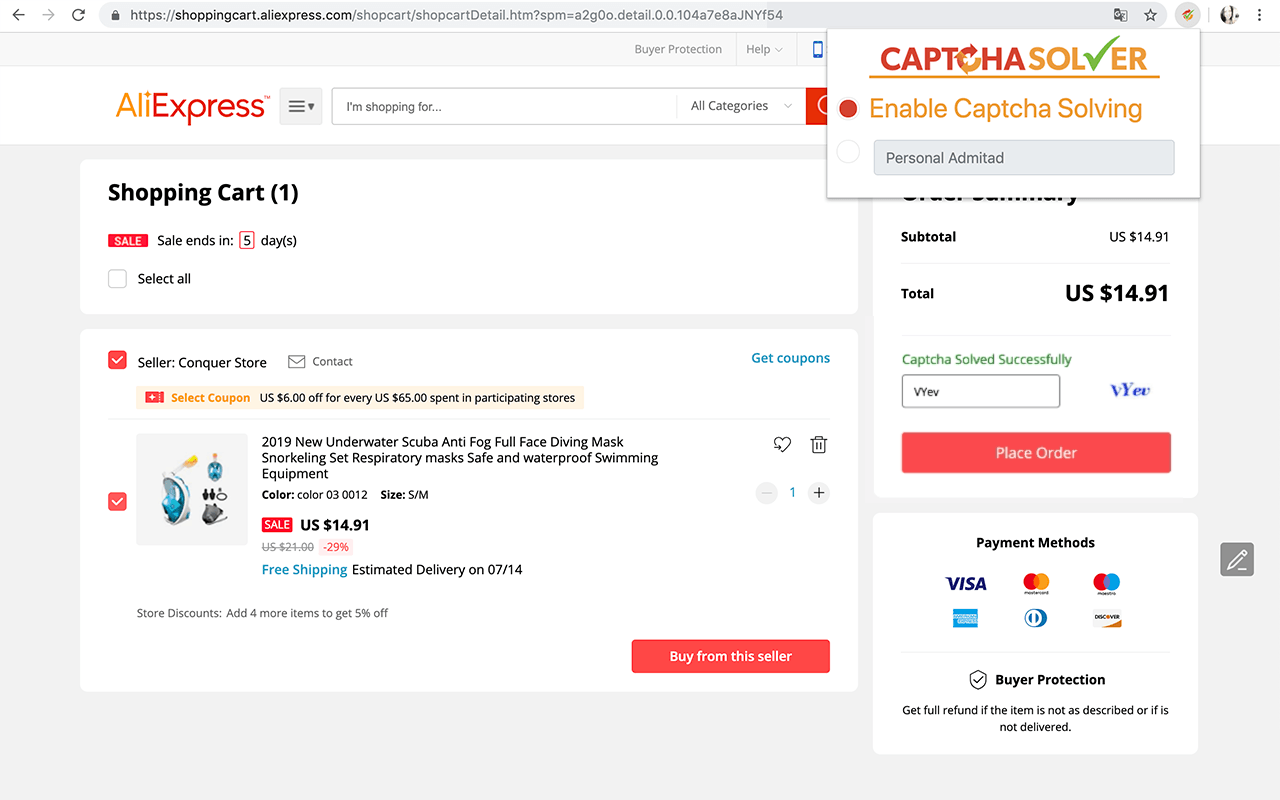This screenshot has width=1280, height=800.
Task: Click the captcha code input field
Action: point(981,392)
